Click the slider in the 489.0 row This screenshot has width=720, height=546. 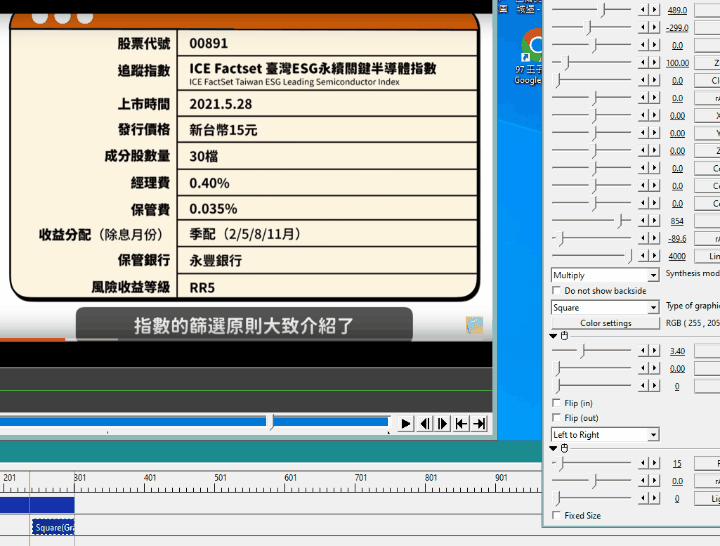591,10
